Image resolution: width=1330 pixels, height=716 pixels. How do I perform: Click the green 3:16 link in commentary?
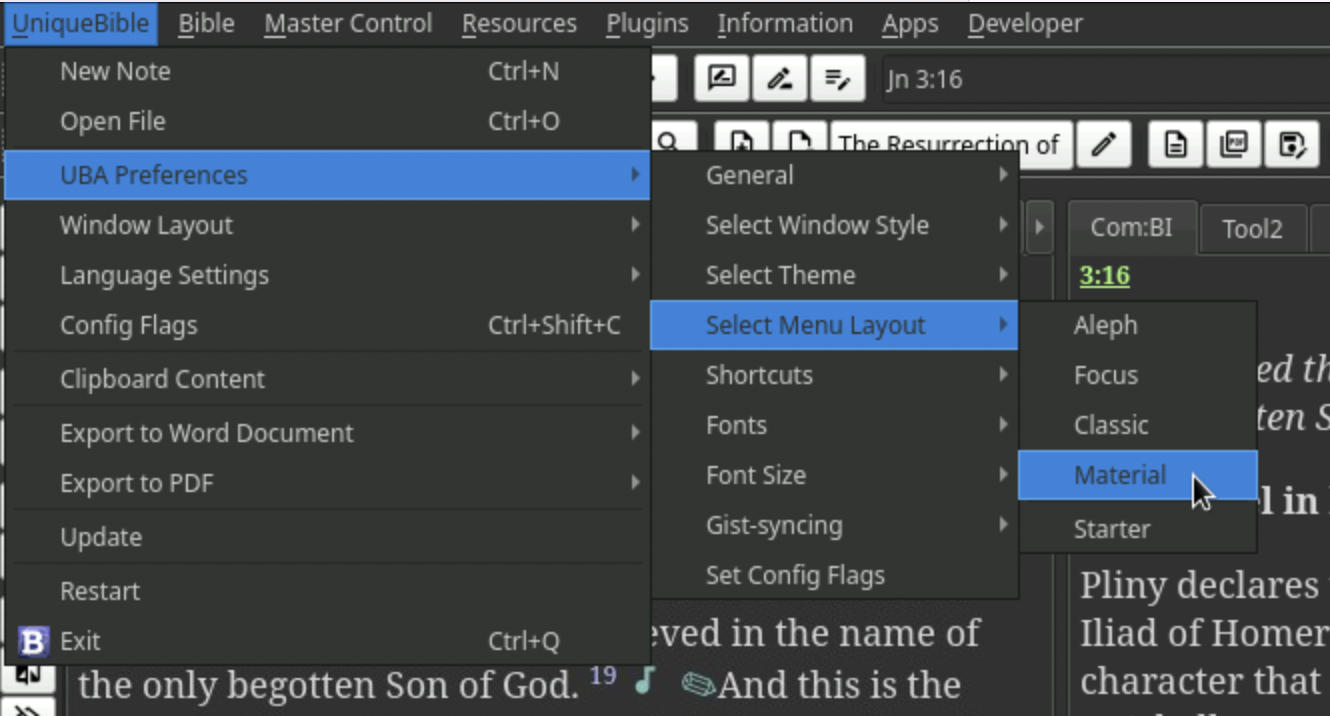pyautogui.click(x=1104, y=275)
